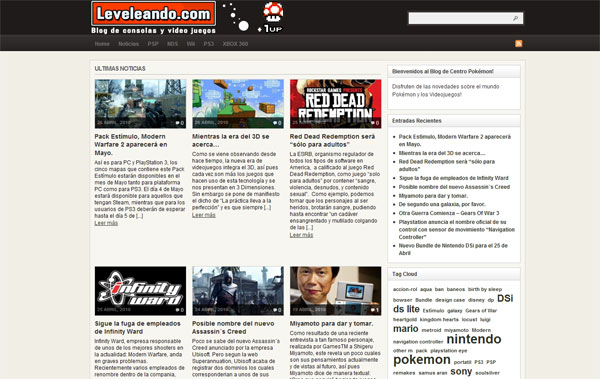Open comments bubble on Red Dead Redemption thumbnail
The width and height of the screenshot is (600, 379).
coord(375,123)
